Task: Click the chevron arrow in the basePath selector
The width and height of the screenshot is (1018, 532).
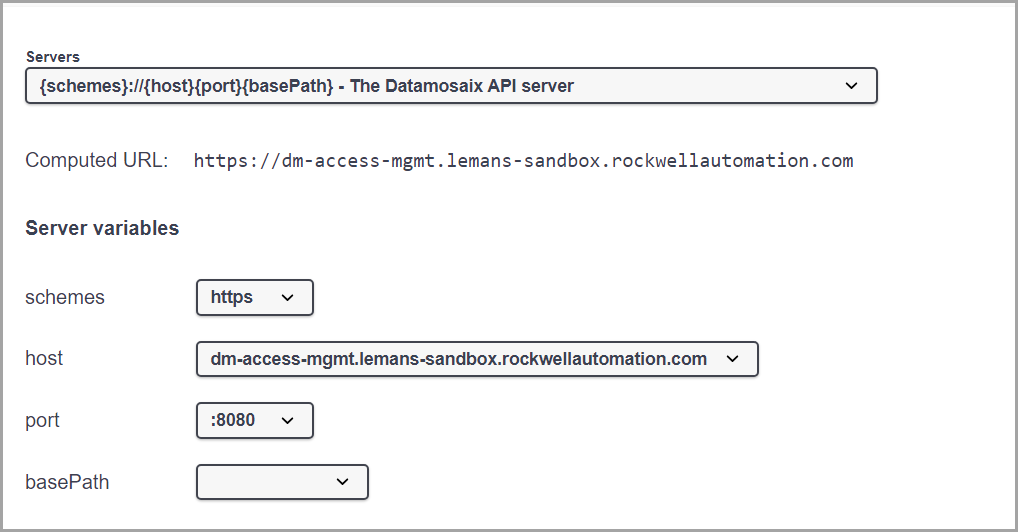Action: click(x=342, y=482)
